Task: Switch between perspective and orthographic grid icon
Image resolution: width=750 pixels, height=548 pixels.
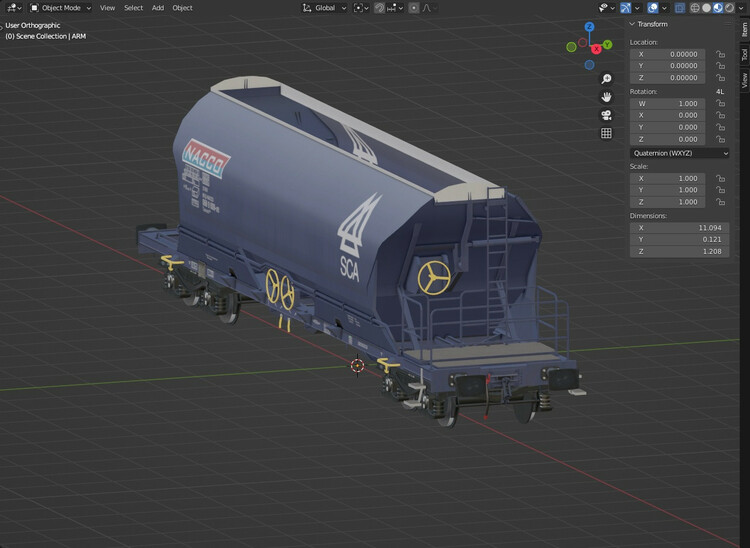Action: point(606,133)
